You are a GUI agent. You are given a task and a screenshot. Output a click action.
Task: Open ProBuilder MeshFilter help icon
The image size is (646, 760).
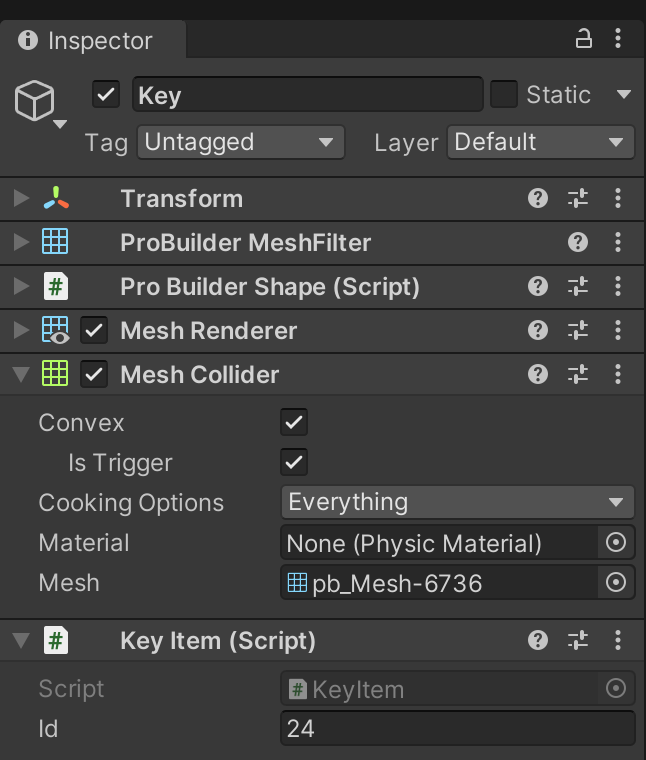tap(578, 242)
